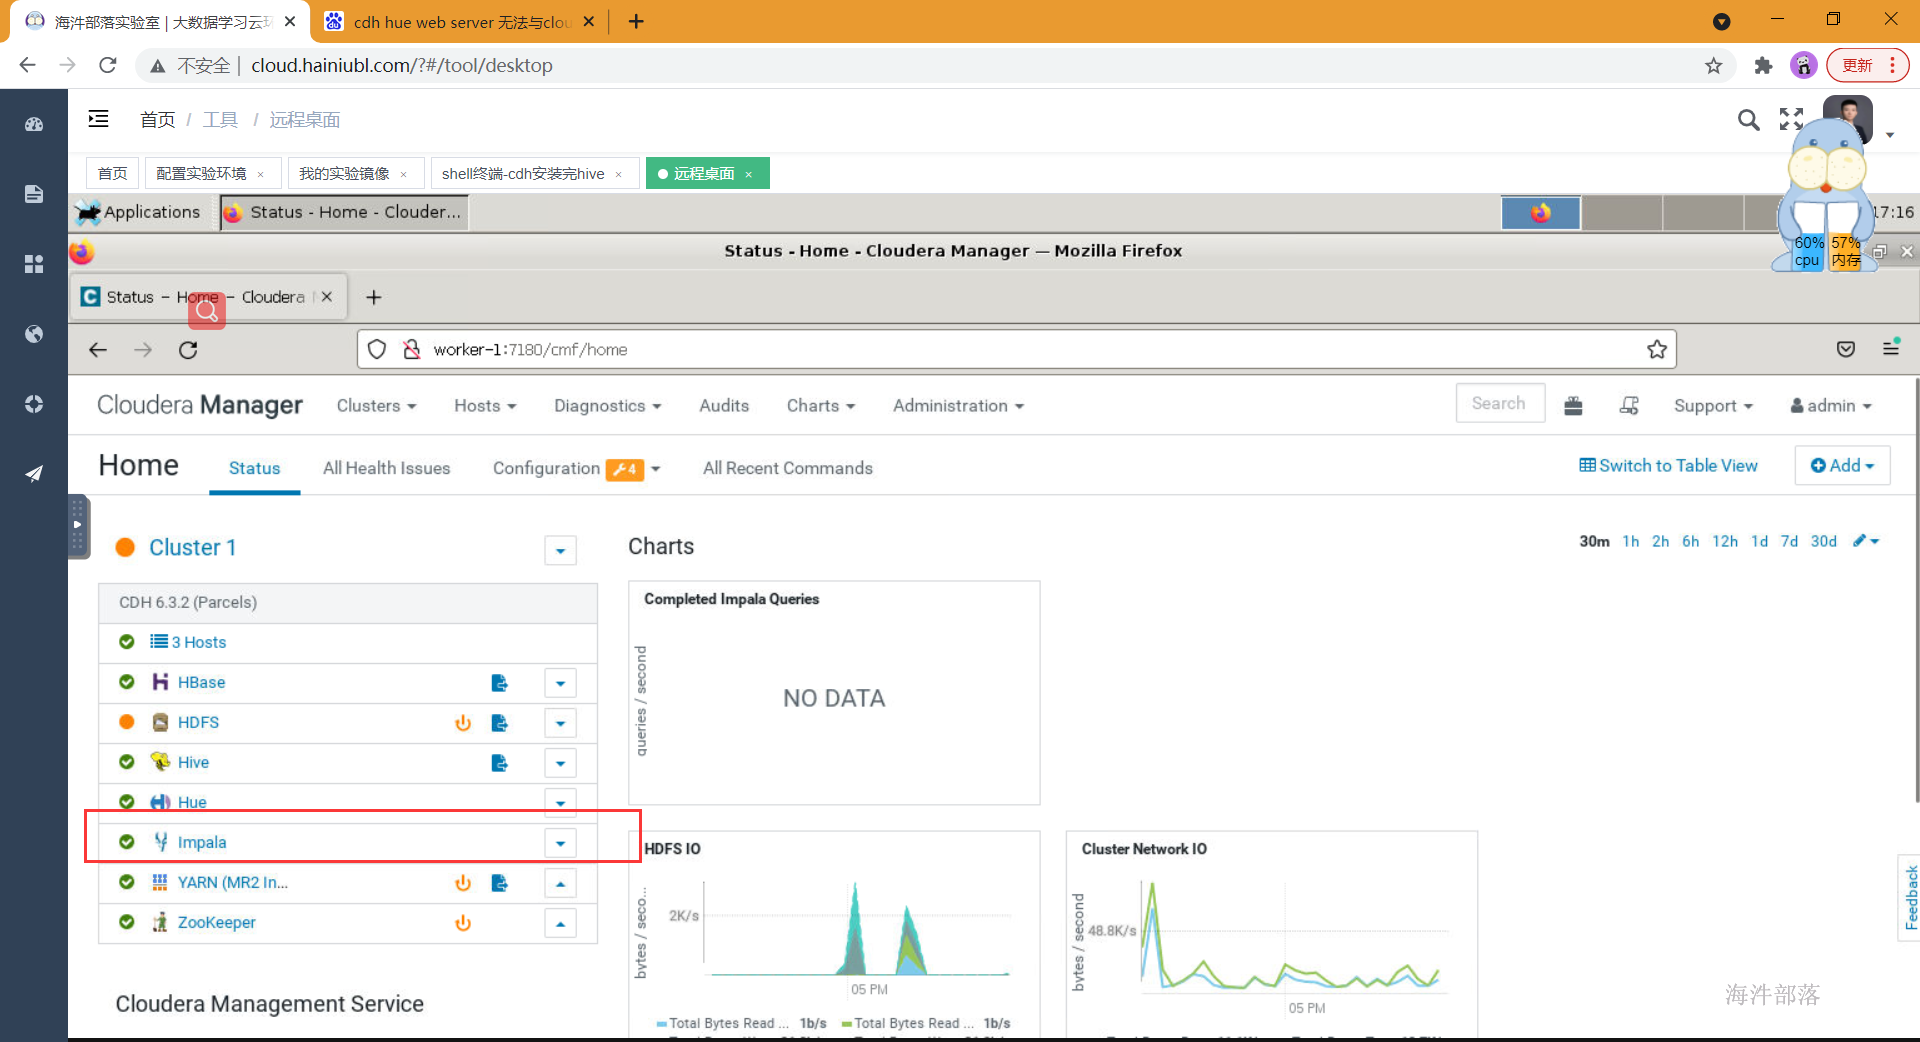
Task: Open the Administration menu
Action: 958,405
